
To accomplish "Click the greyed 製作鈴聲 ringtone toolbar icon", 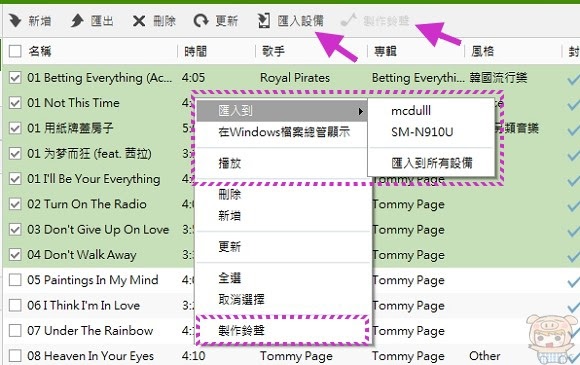I will click(348, 20).
